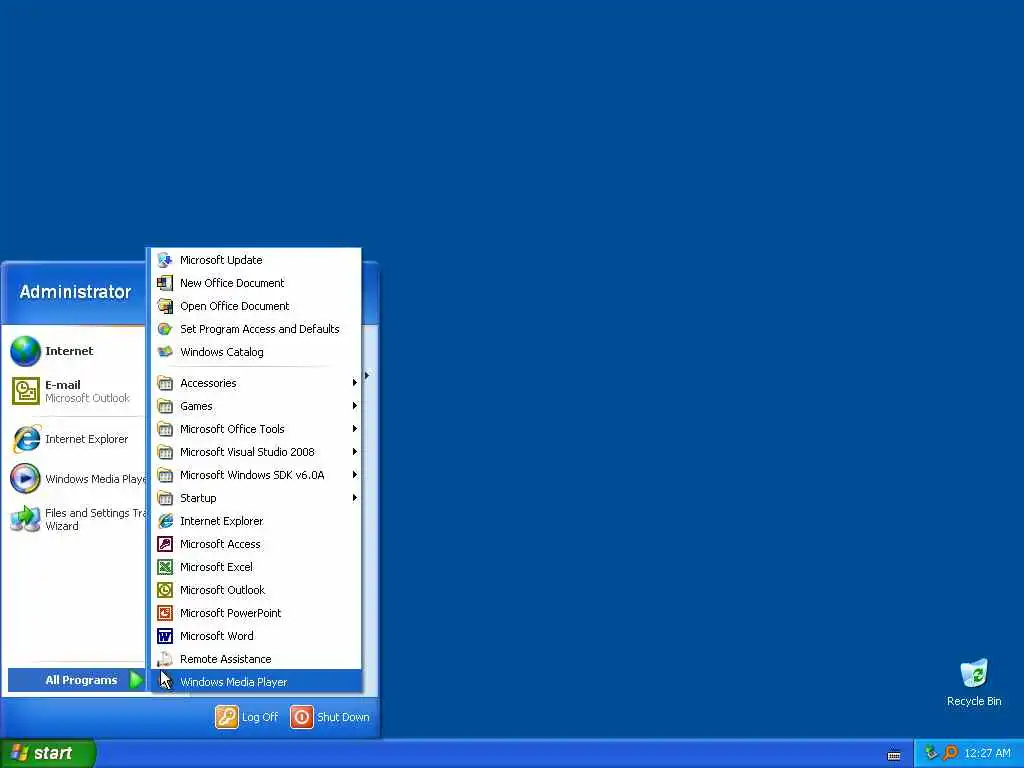Click the "New Office Document" text
The width and height of the screenshot is (1024, 768).
pyautogui.click(x=232, y=283)
